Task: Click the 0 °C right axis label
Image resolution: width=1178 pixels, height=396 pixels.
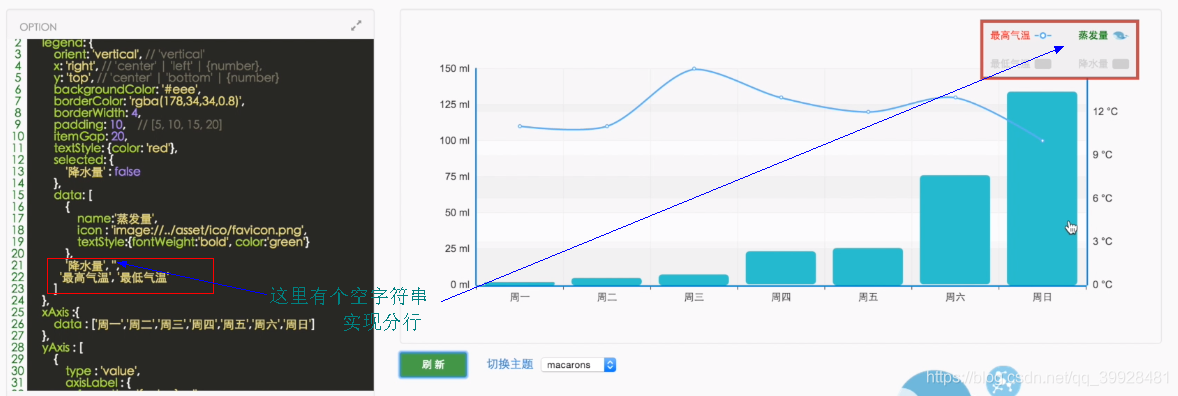Action: [1103, 285]
